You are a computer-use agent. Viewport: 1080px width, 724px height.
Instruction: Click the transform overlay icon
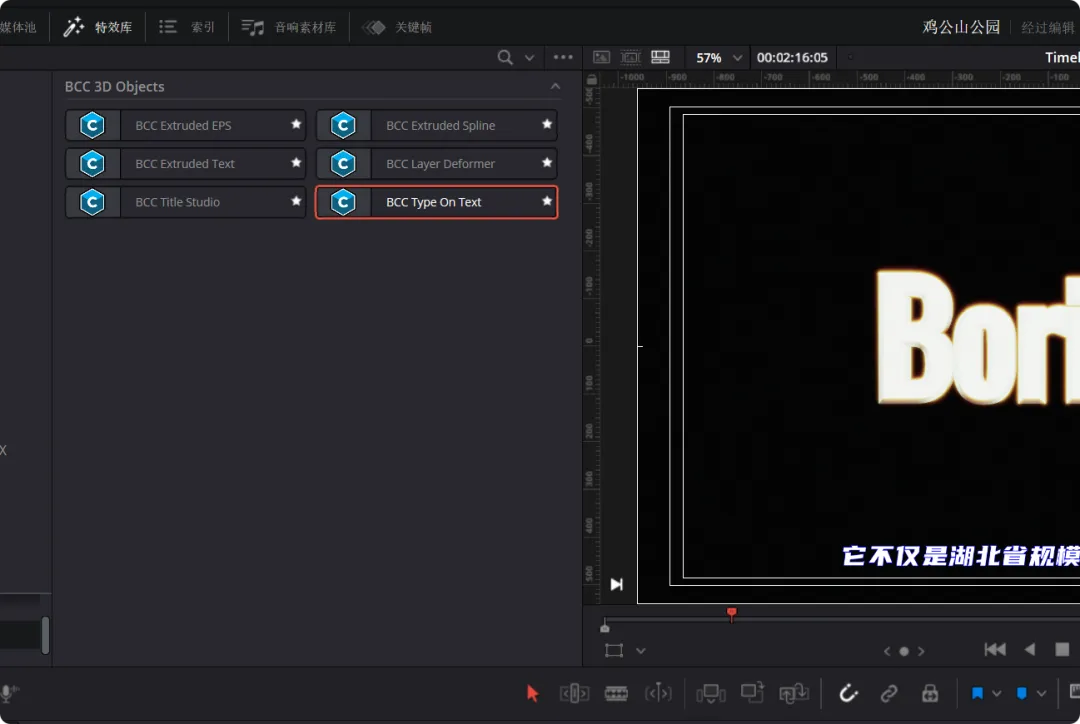tap(614, 650)
